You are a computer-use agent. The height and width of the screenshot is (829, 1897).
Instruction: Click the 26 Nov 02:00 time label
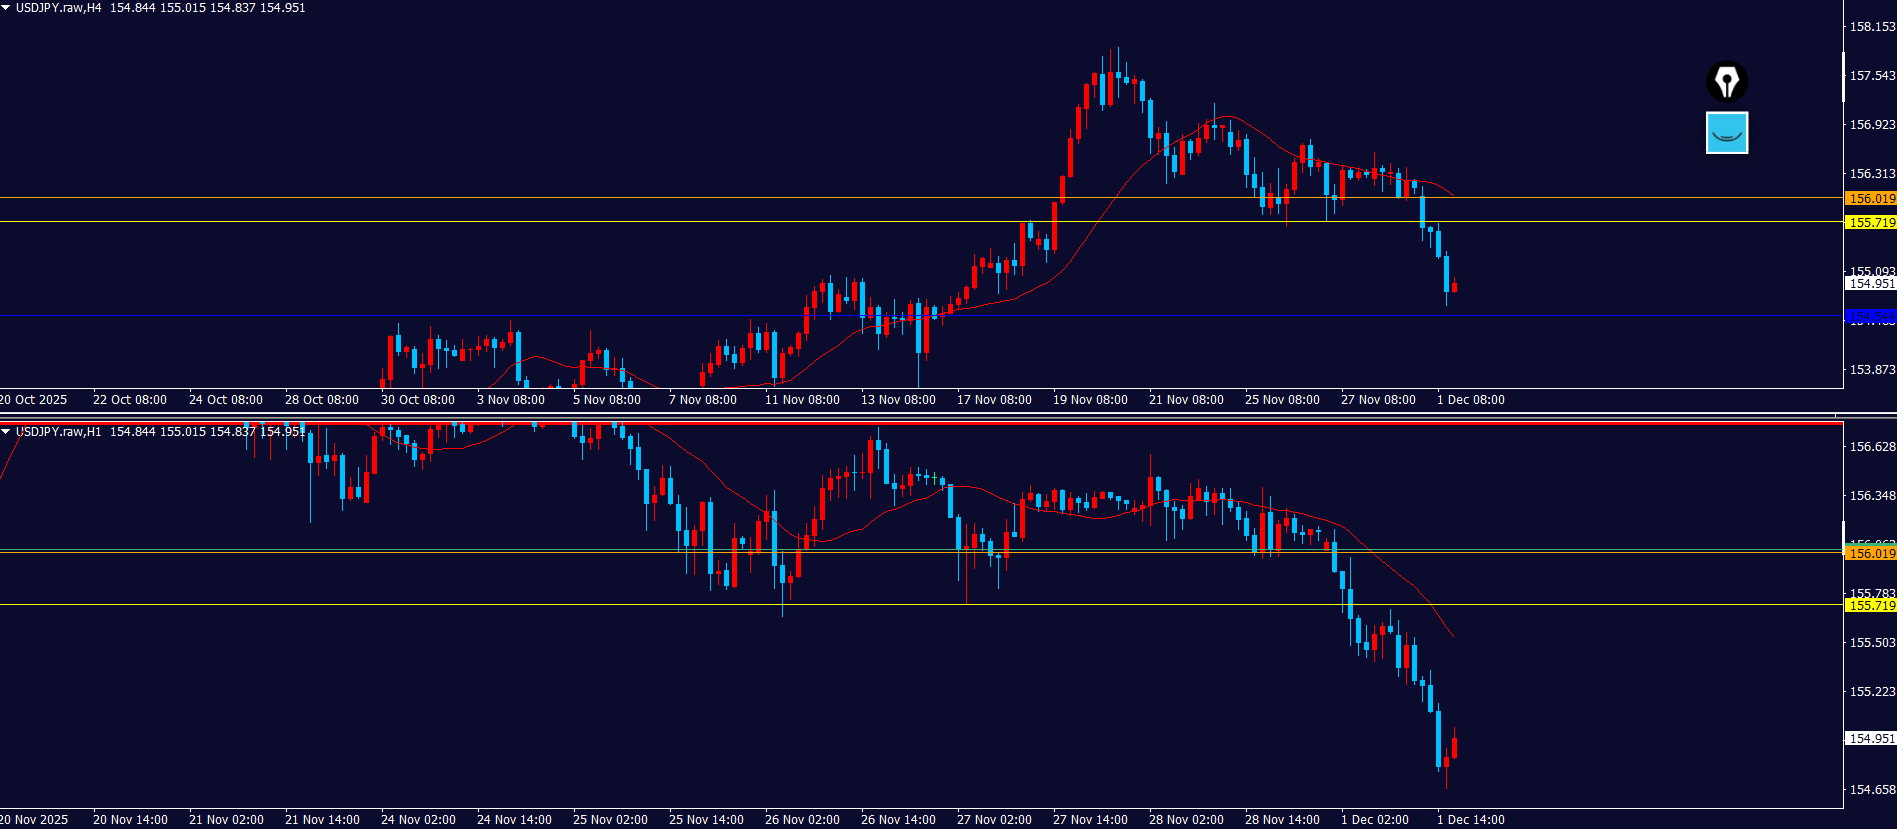coord(802,820)
